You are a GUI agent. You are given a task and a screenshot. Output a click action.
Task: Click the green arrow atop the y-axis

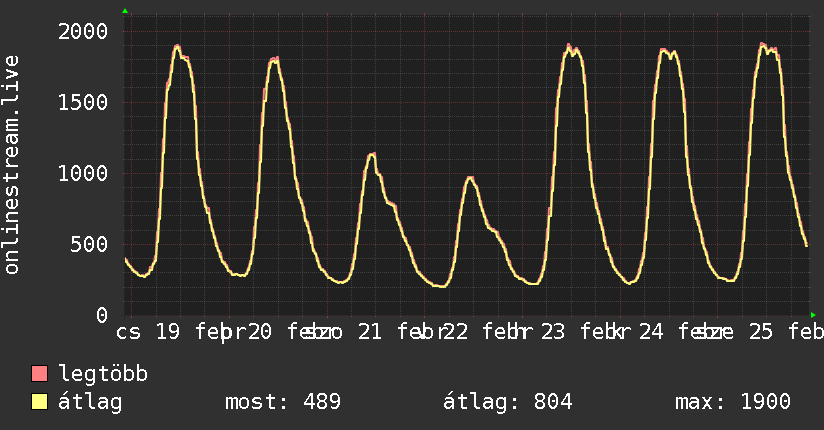125,11
